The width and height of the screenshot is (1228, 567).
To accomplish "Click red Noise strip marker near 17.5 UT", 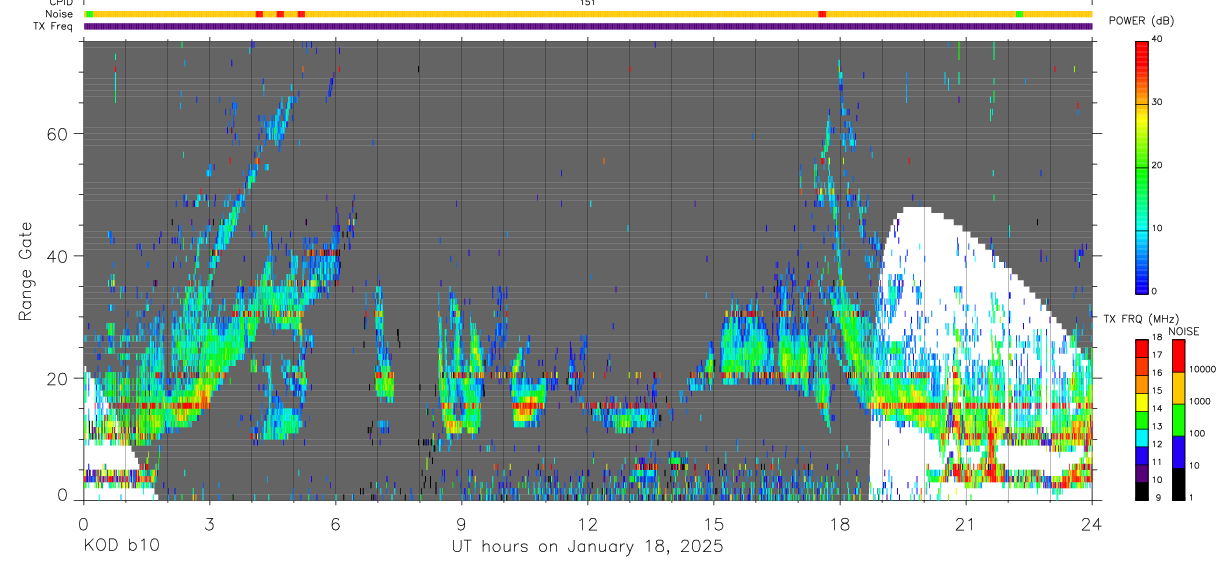I will (x=822, y=14).
